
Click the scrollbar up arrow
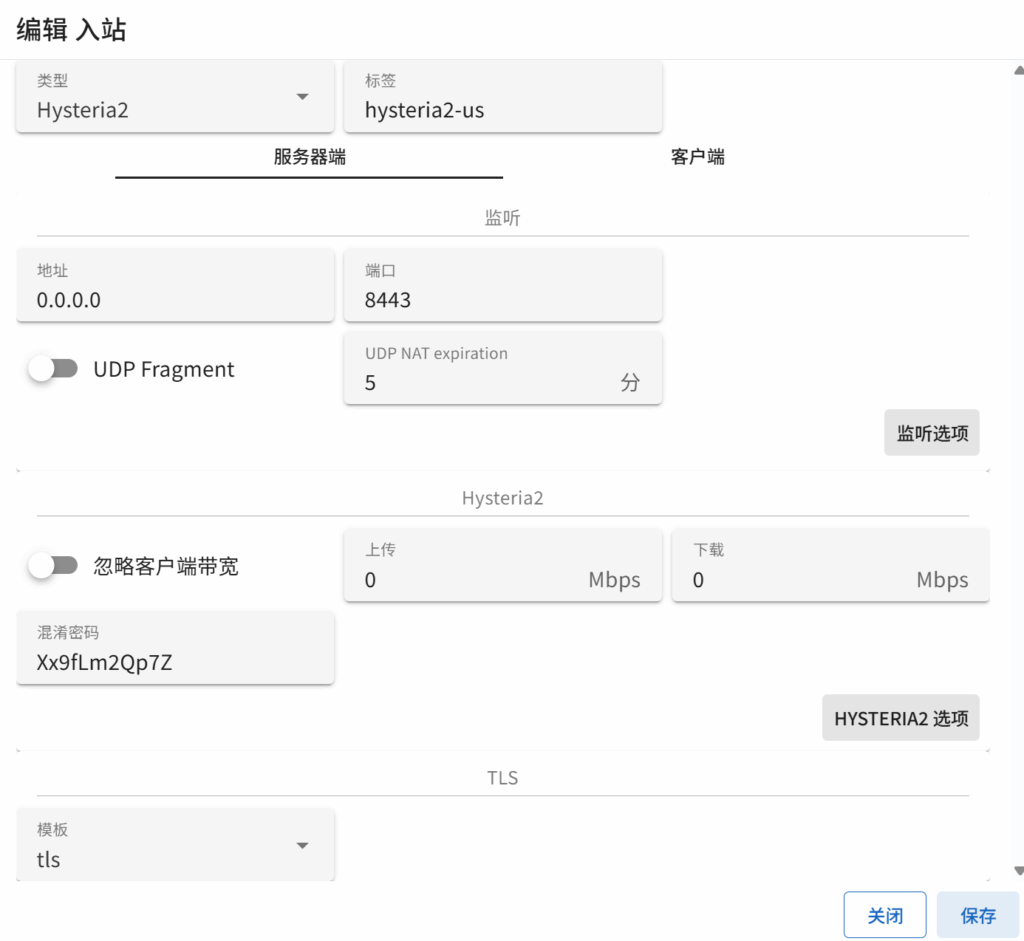point(1018,71)
